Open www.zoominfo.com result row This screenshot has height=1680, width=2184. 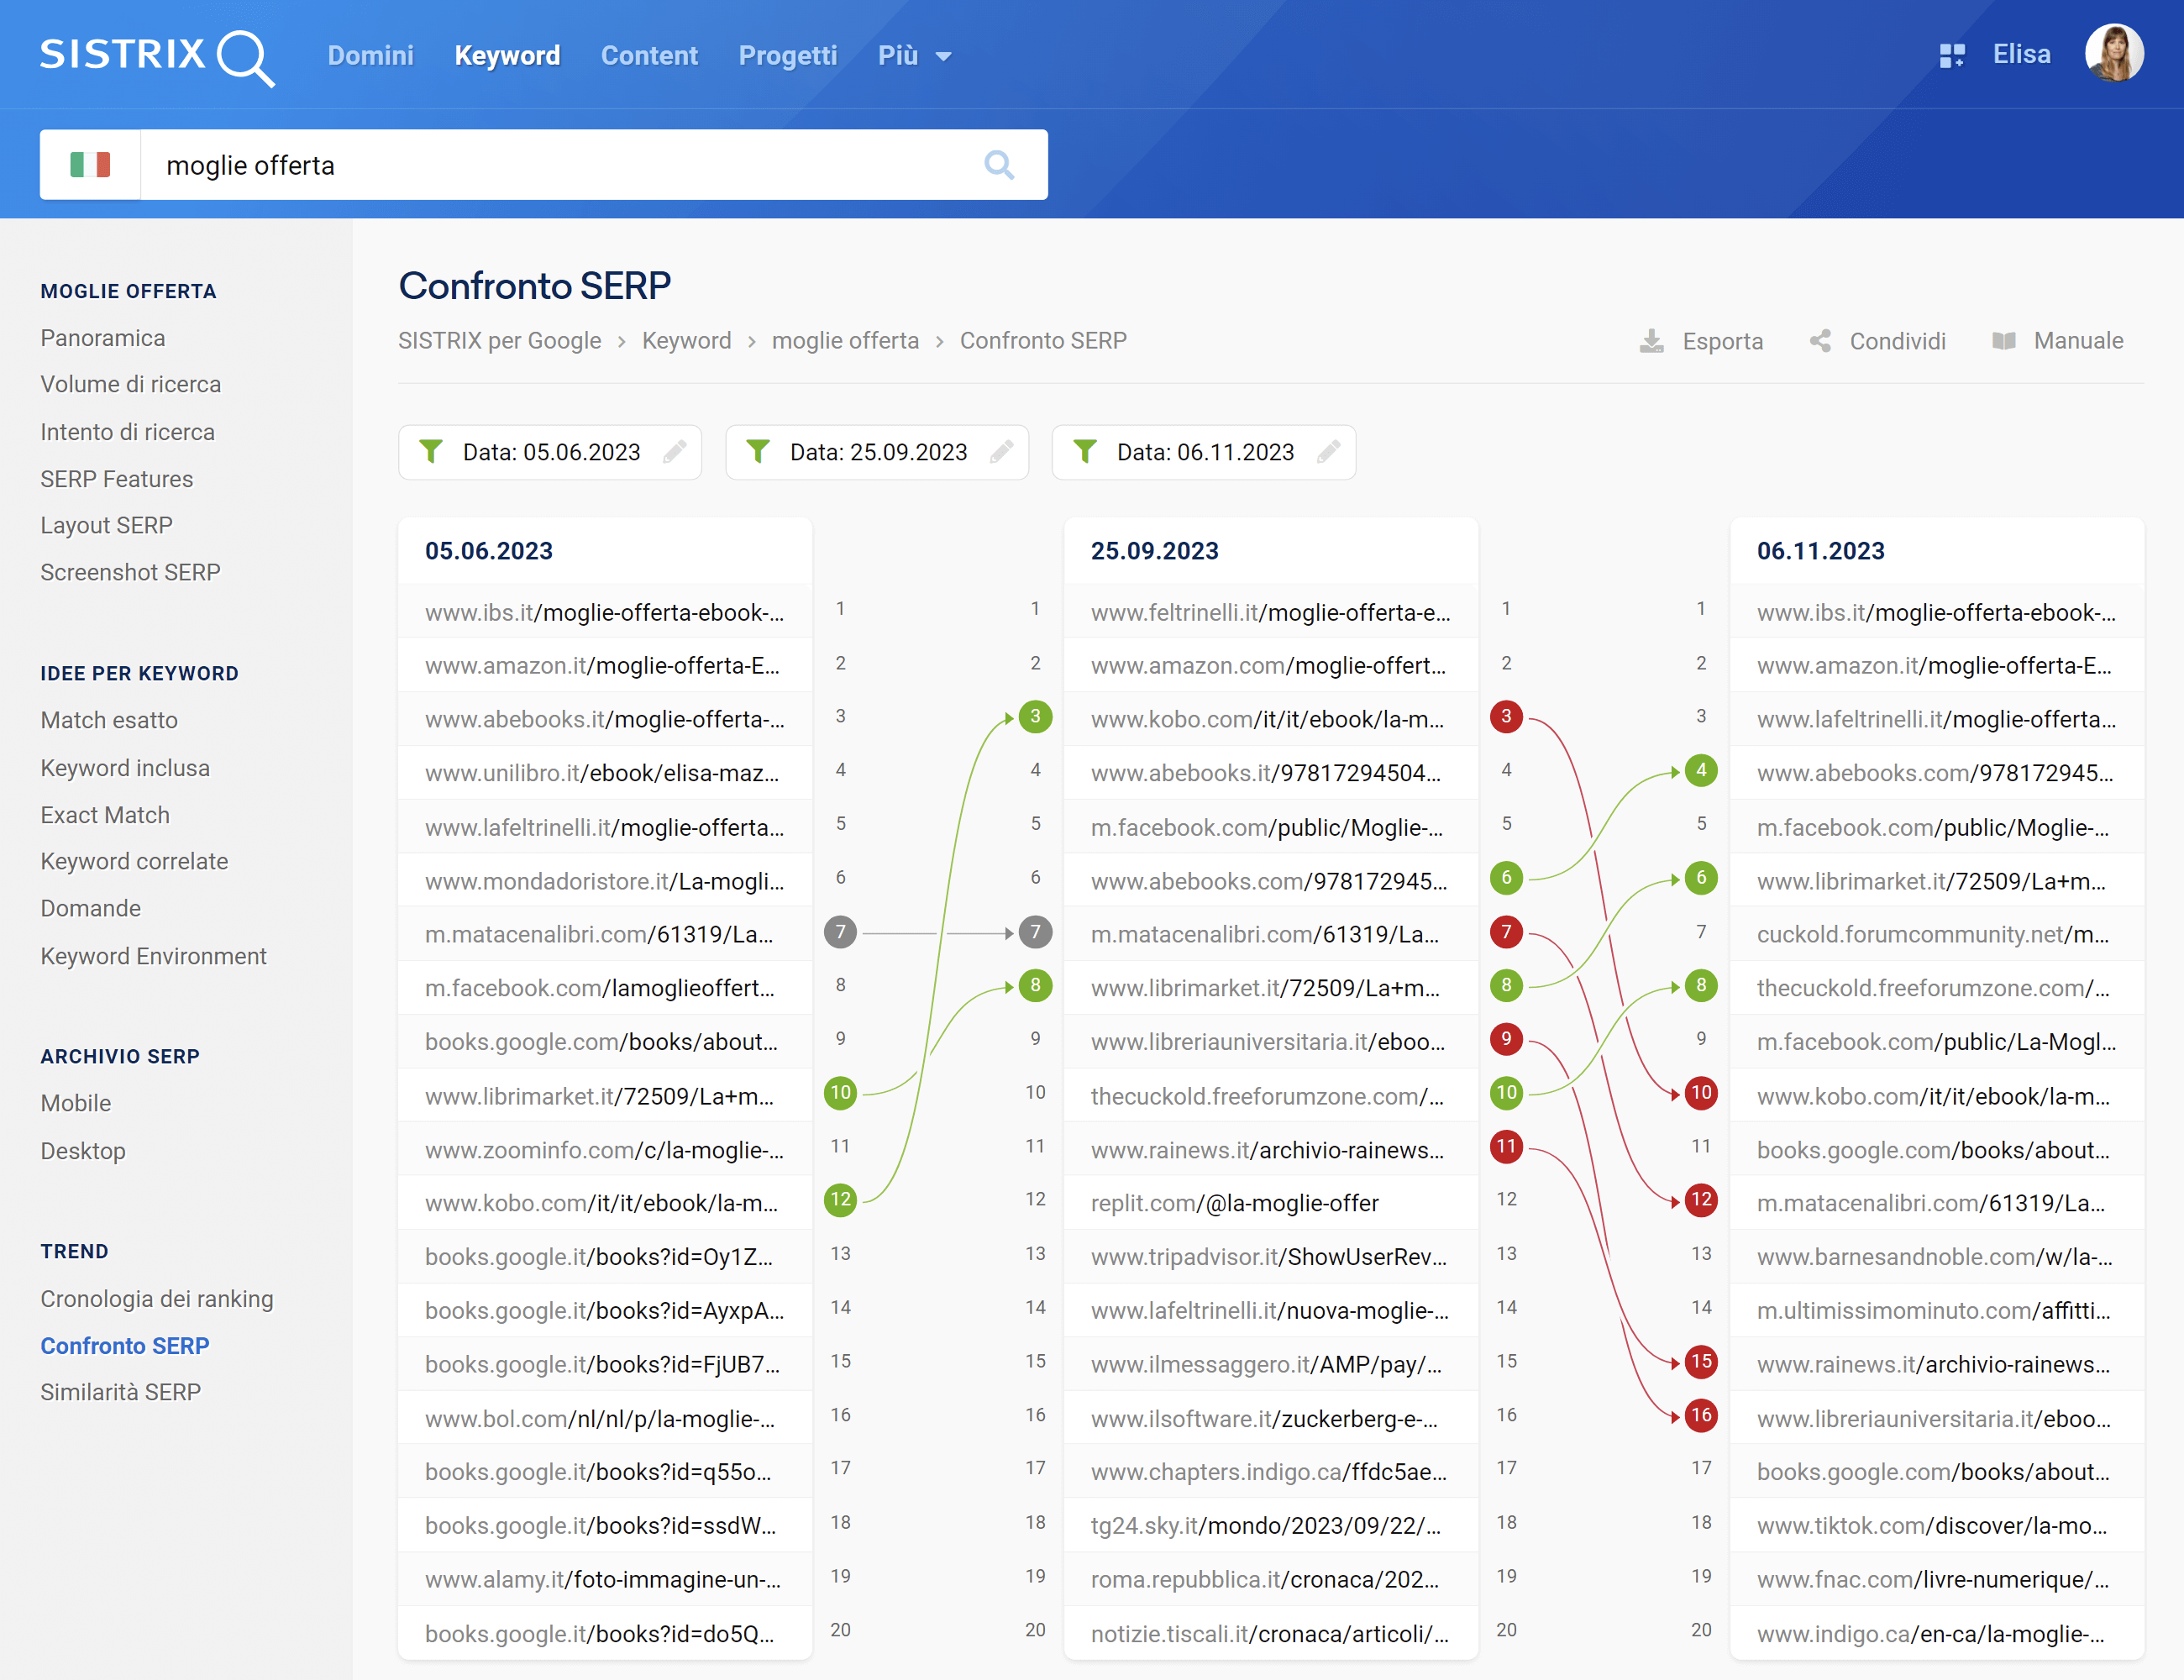point(605,1150)
